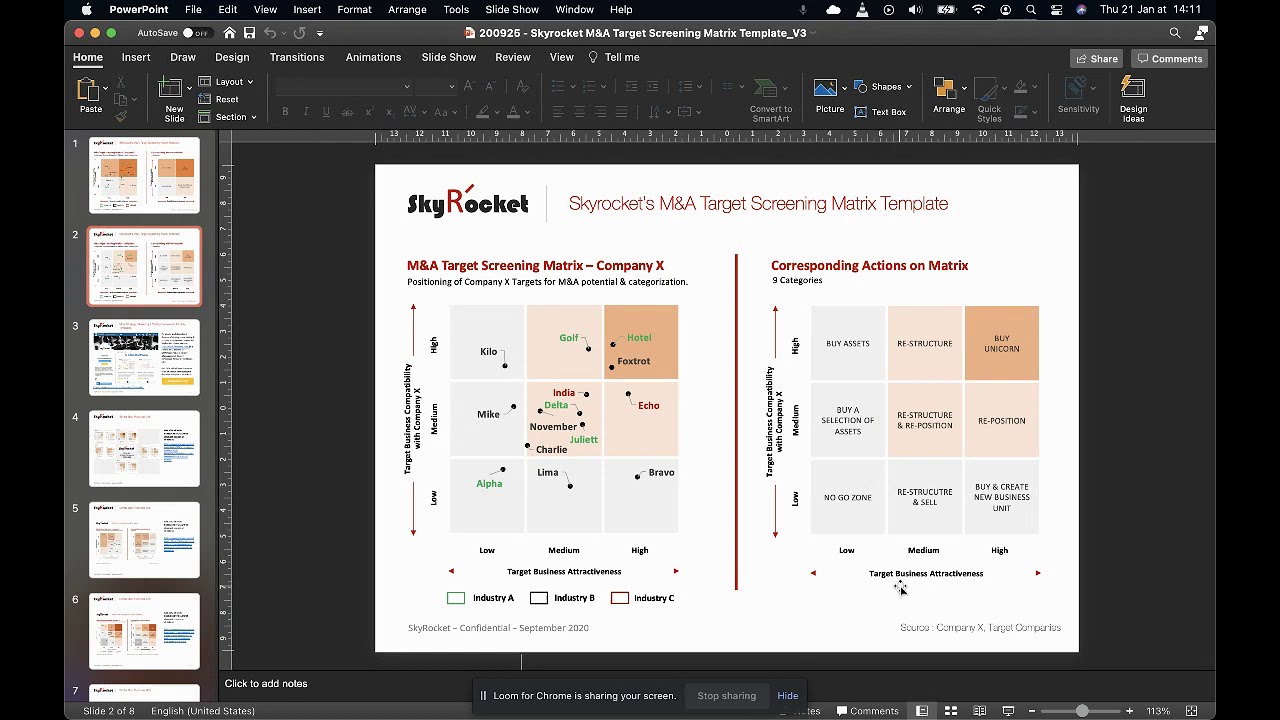Viewport: 1280px width, 720px height.
Task: Toggle Normal view button in status bar
Action: [922, 711]
